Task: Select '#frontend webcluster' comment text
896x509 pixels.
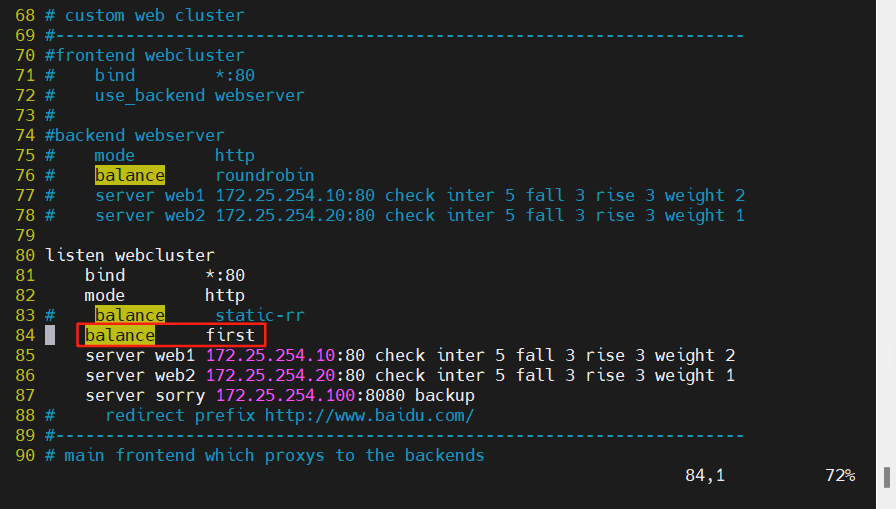Action: tap(145, 55)
